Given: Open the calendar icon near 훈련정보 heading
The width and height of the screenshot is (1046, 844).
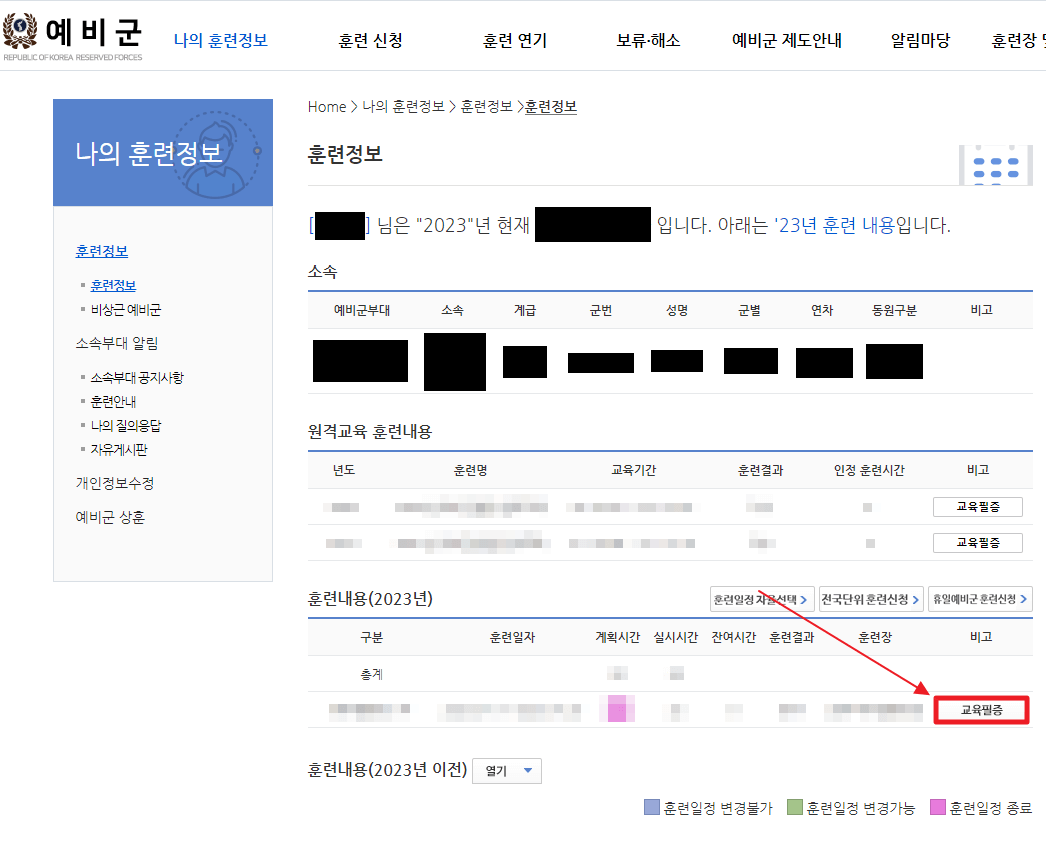Looking at the screenshot, I should tap(996, 167).
